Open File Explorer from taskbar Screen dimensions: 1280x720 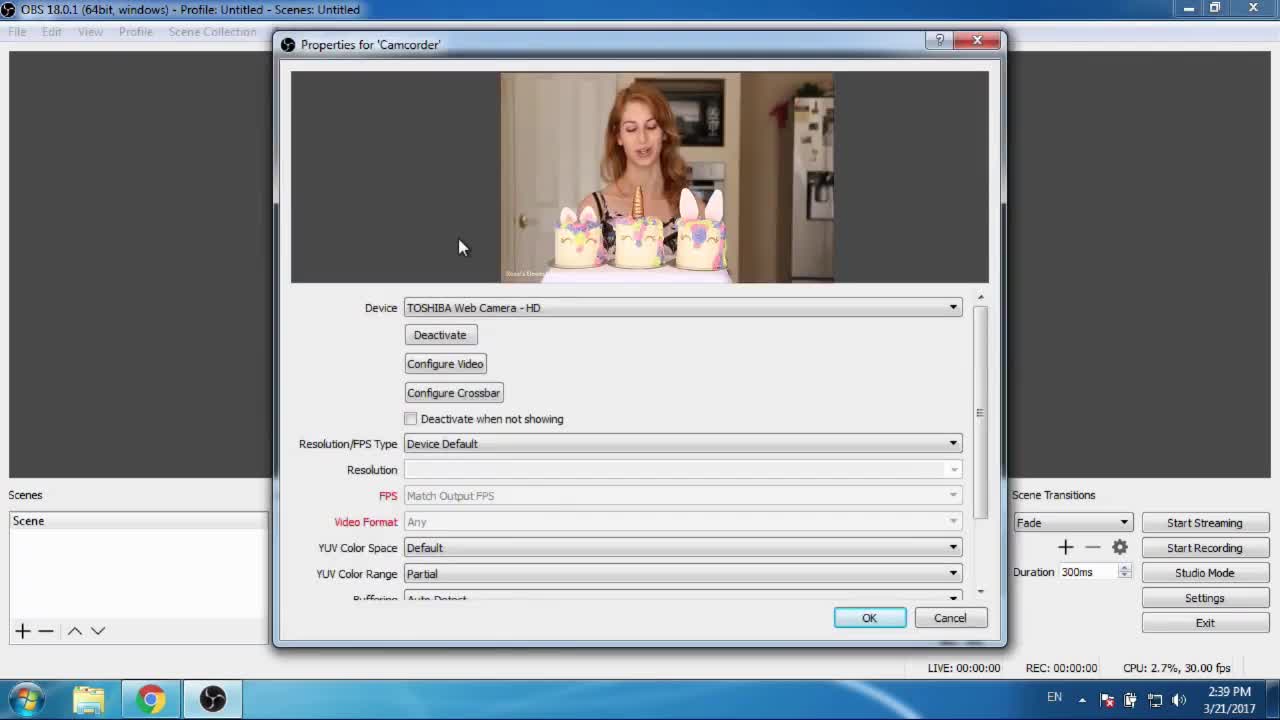tap(89, 699)
